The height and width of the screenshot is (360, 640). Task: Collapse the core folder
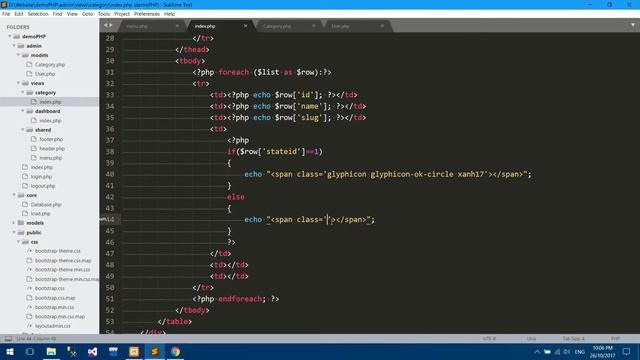coord(14,195)
